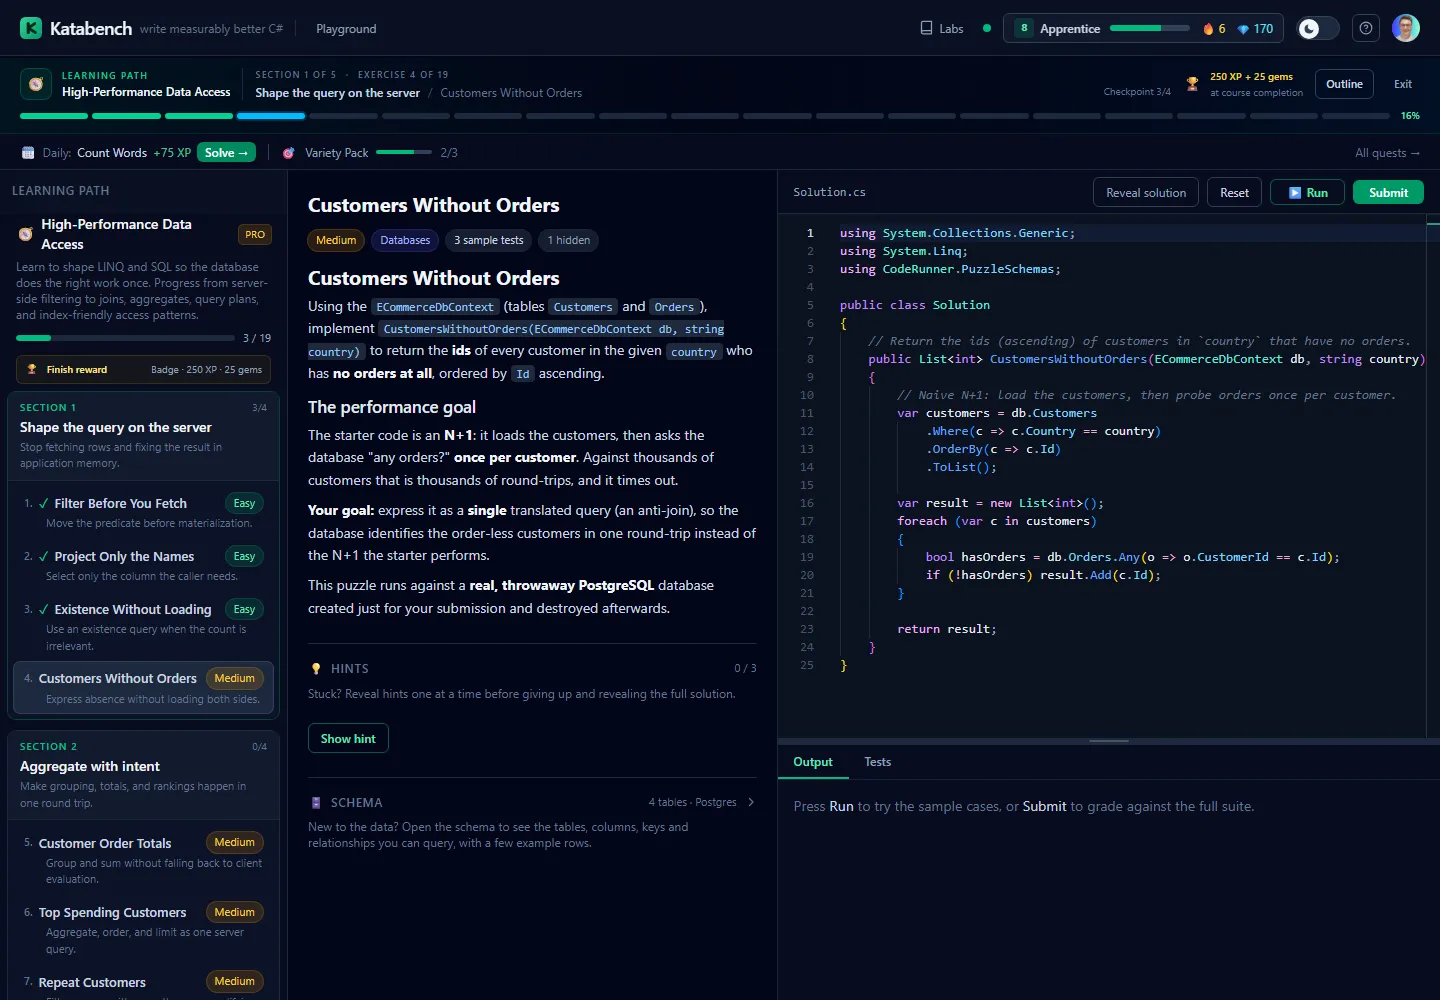This screenshot has width=1440, height=1000.
Task: Show the next hint
Action: coord(348,739)
